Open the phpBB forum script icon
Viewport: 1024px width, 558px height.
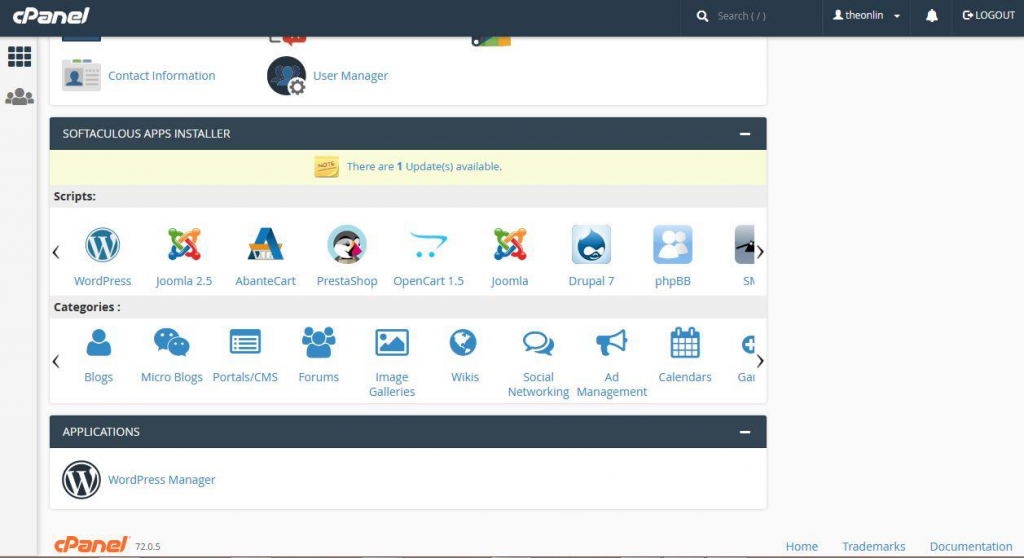(673, 245)
